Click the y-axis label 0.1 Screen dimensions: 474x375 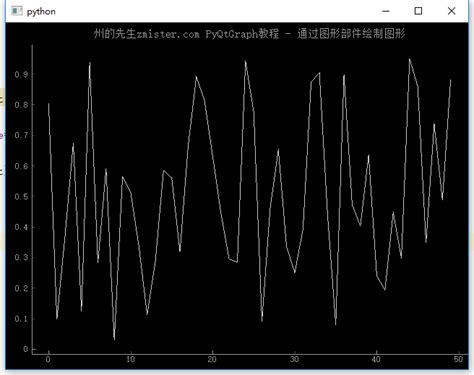coord(21,319)
